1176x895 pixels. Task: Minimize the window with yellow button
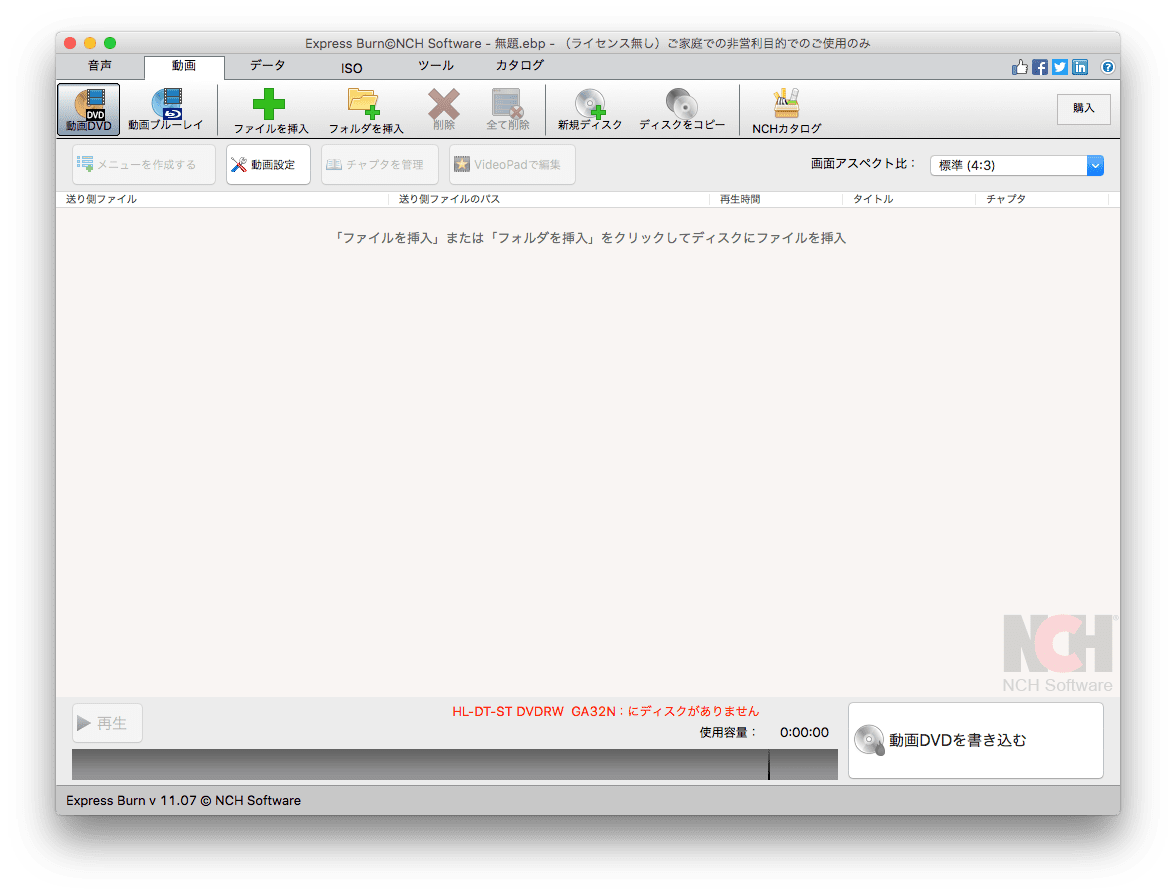tap(90, 43)
